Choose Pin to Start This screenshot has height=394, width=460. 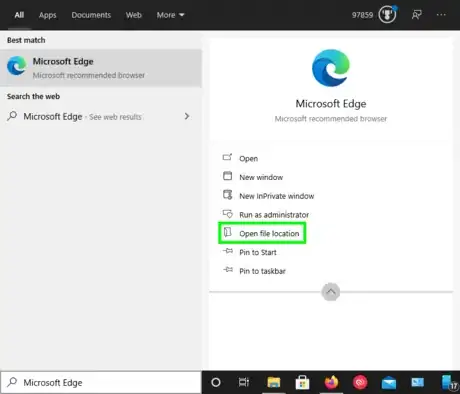click(x=258, y=252)
